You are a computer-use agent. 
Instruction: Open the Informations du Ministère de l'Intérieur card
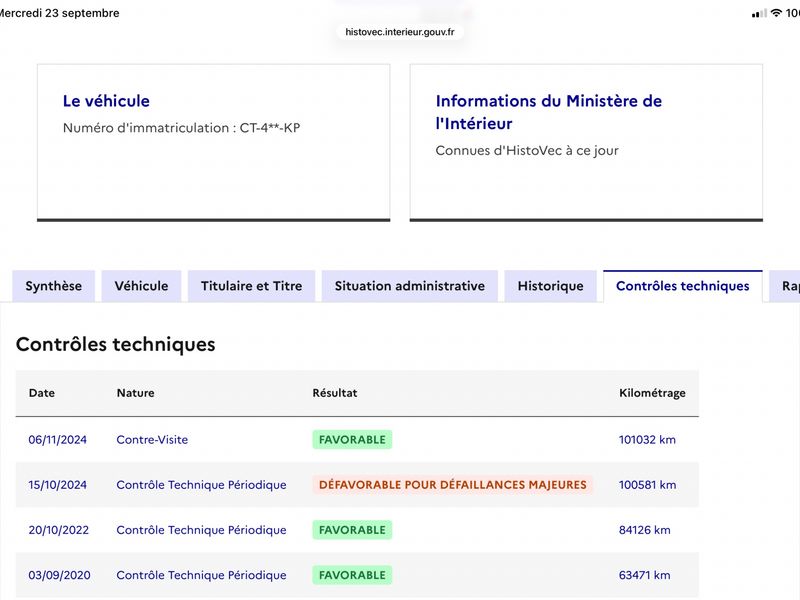tap(586, 142)
